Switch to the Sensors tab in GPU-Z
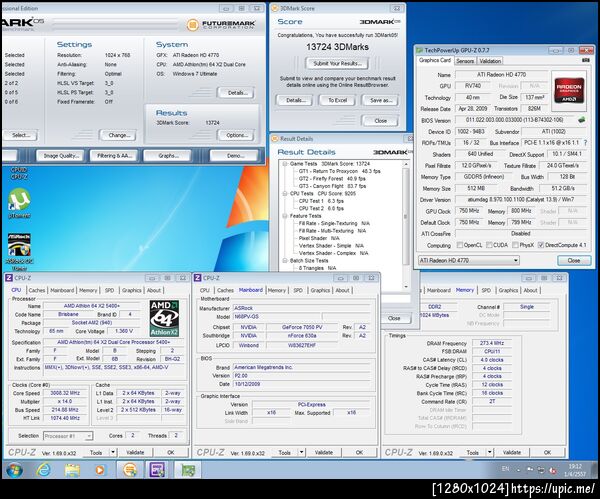 point(465,61)
